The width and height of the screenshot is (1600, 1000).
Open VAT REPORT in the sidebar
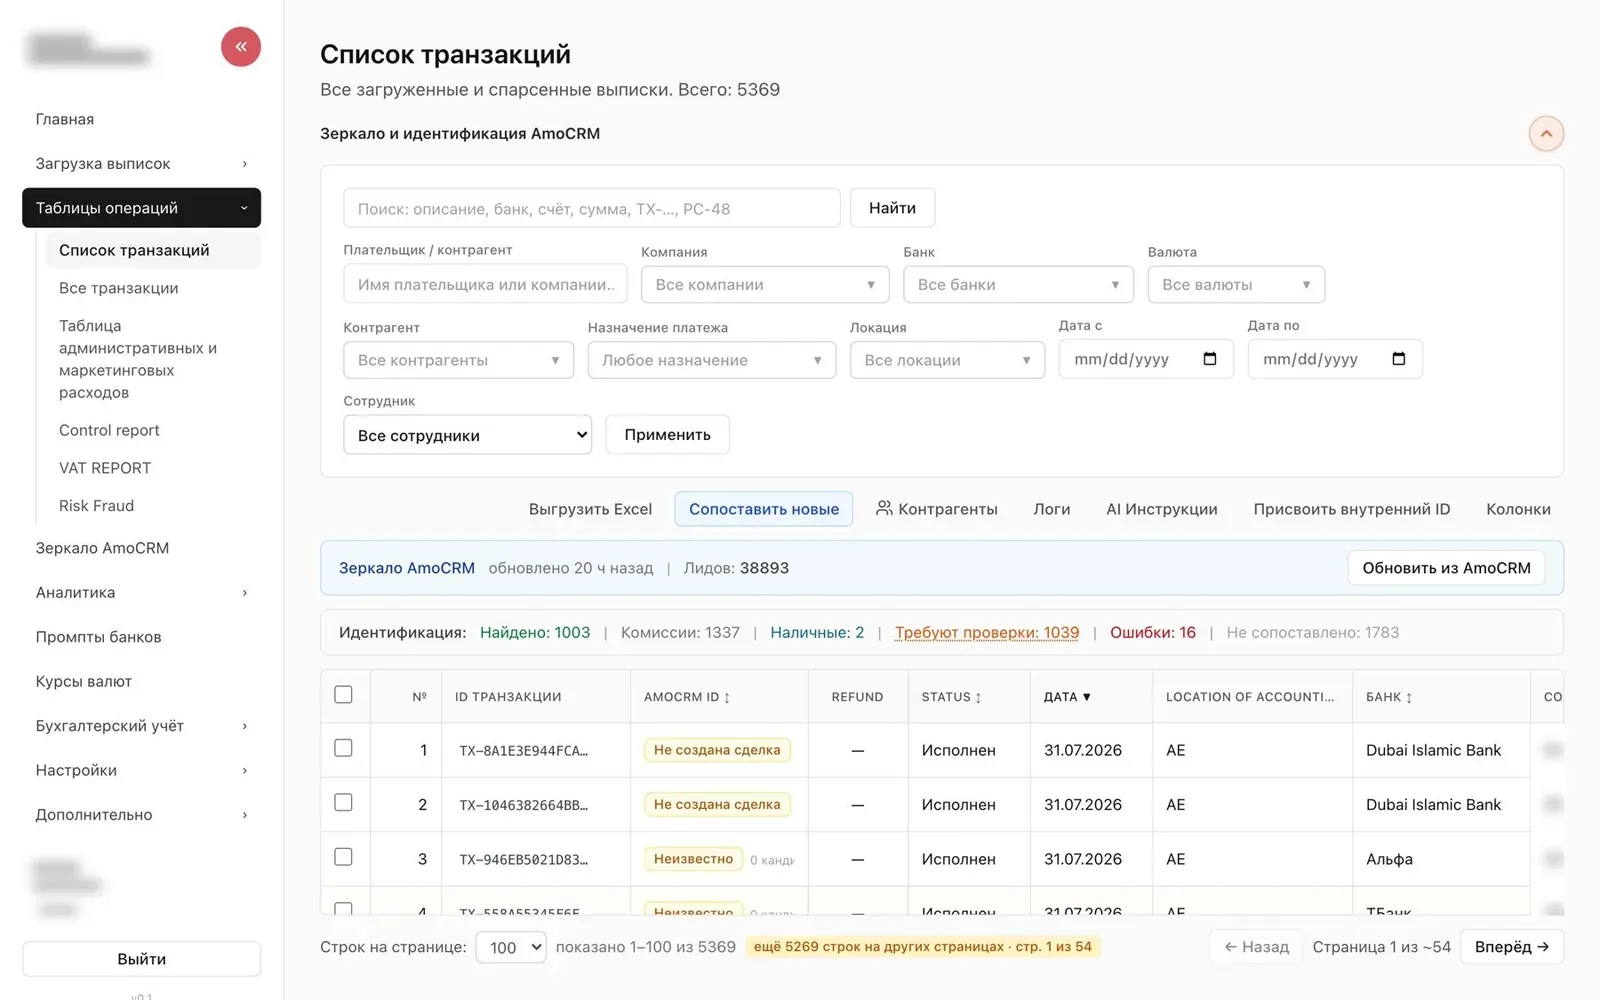tap(105, 468)
